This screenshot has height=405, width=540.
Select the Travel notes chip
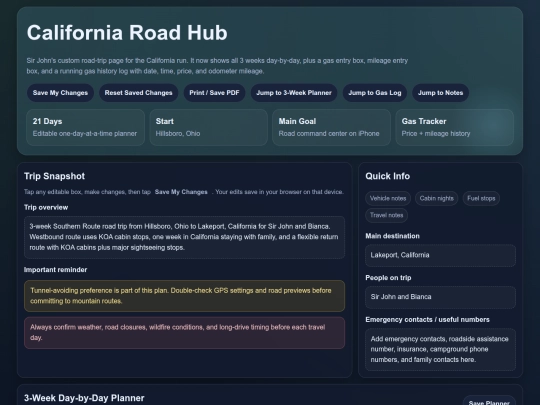tap(386, 215)
